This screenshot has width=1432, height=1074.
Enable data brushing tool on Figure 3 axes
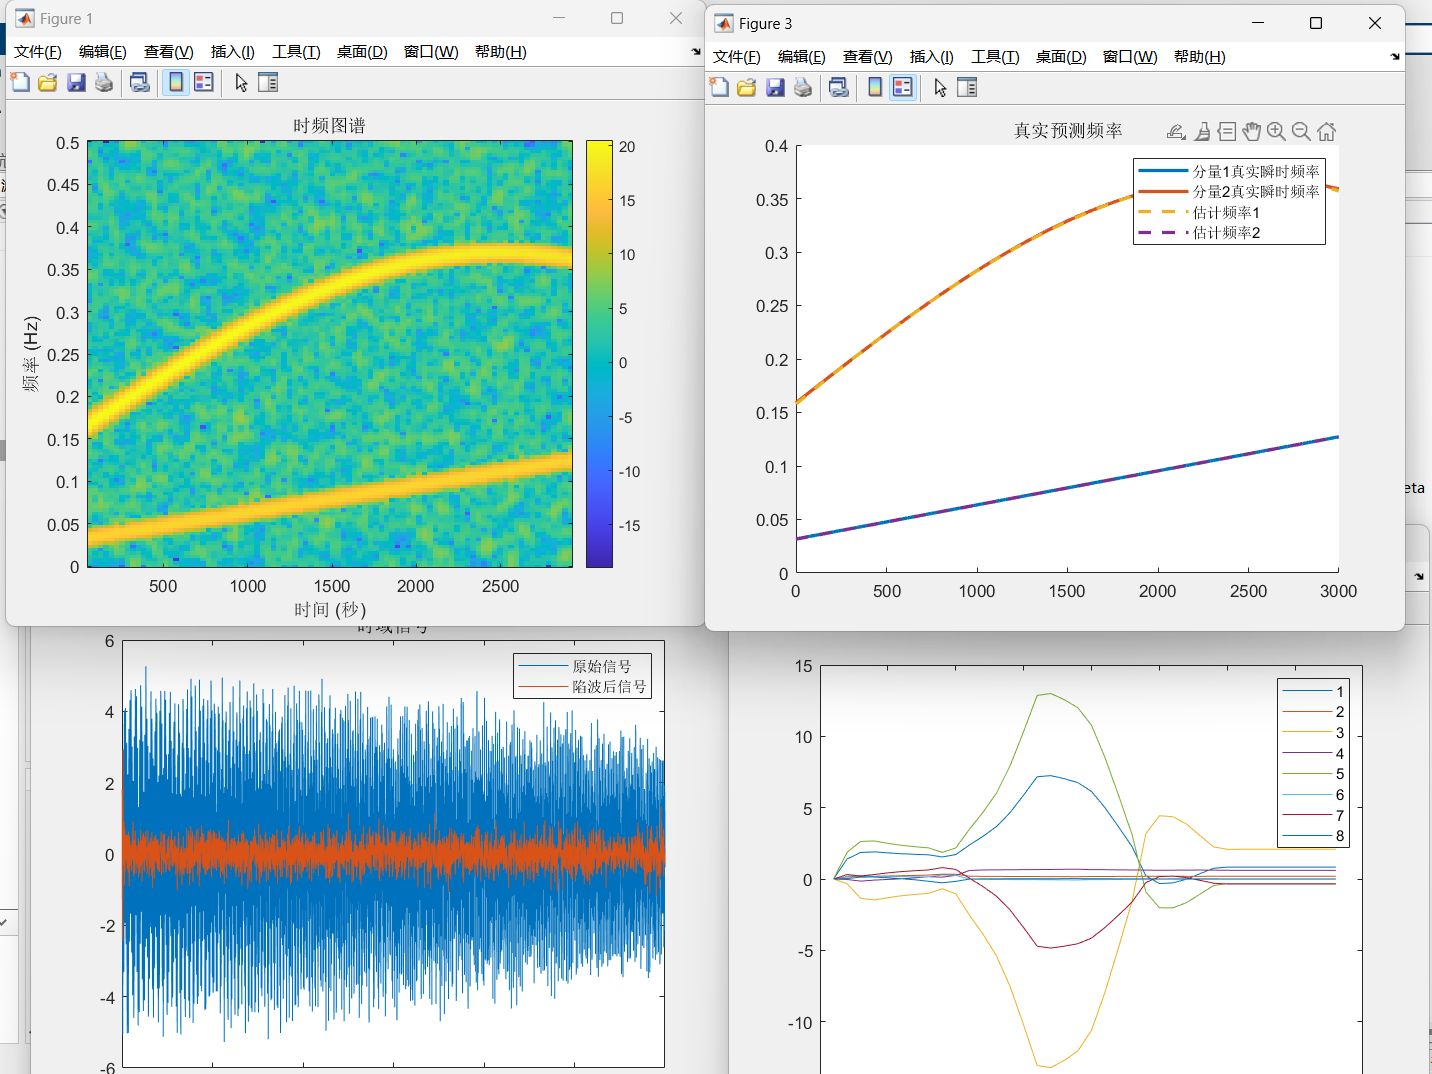1203,131
